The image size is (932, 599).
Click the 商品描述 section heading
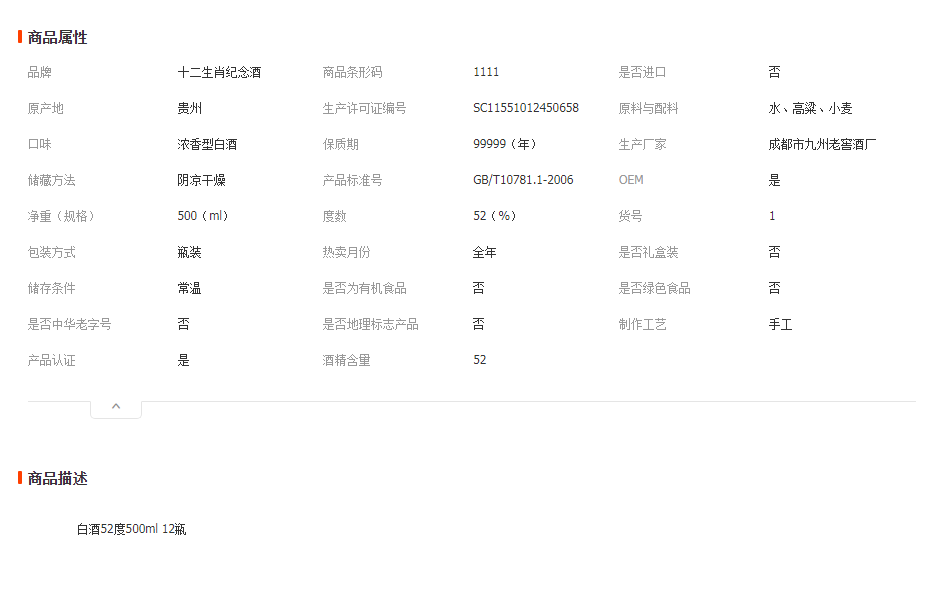coord(57,479)
